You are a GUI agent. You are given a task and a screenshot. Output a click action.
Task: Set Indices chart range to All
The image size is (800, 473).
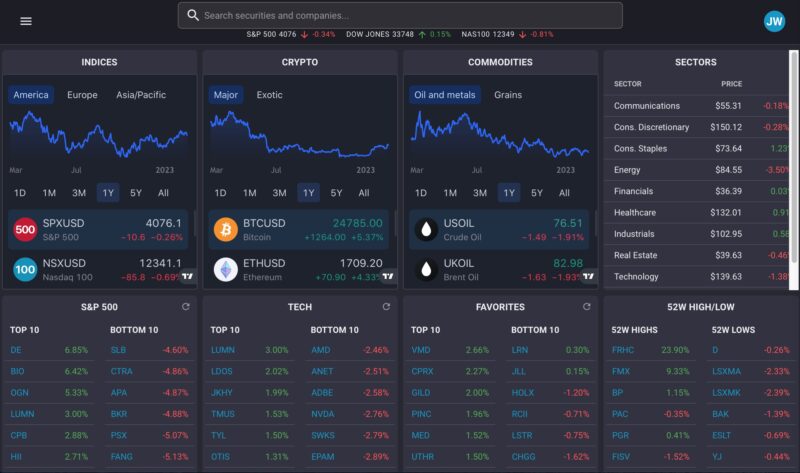(163, 193)
